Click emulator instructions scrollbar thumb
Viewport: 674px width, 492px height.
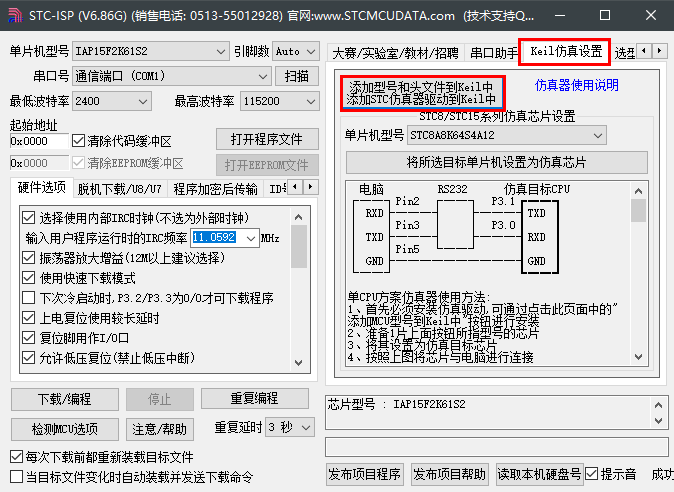pos(638,211)
